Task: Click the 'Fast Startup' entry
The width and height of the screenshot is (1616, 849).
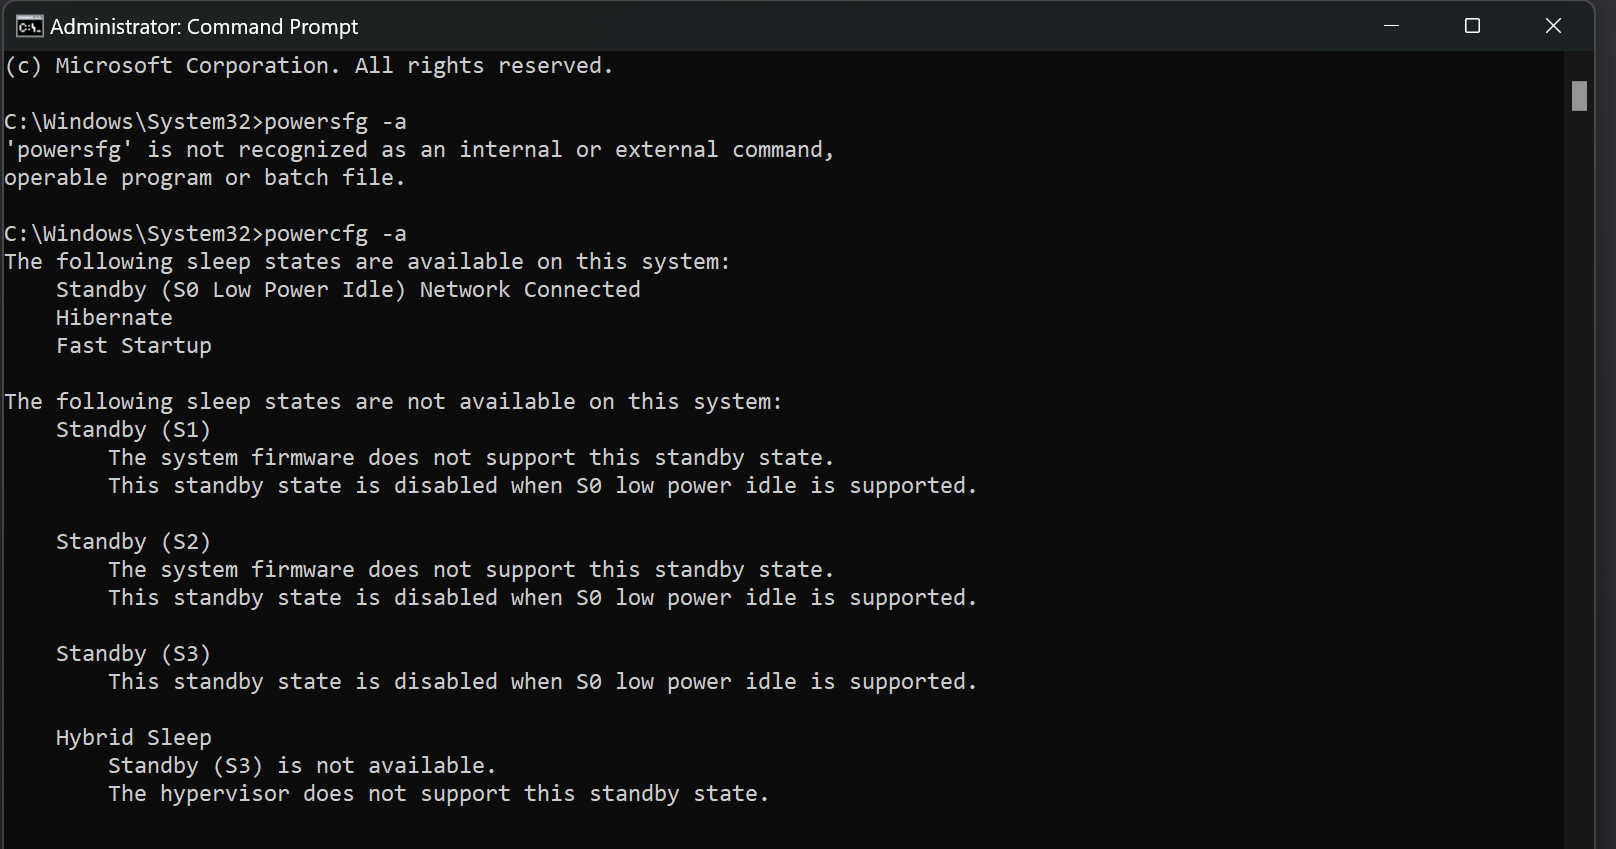Action: [x=134, y=346]
